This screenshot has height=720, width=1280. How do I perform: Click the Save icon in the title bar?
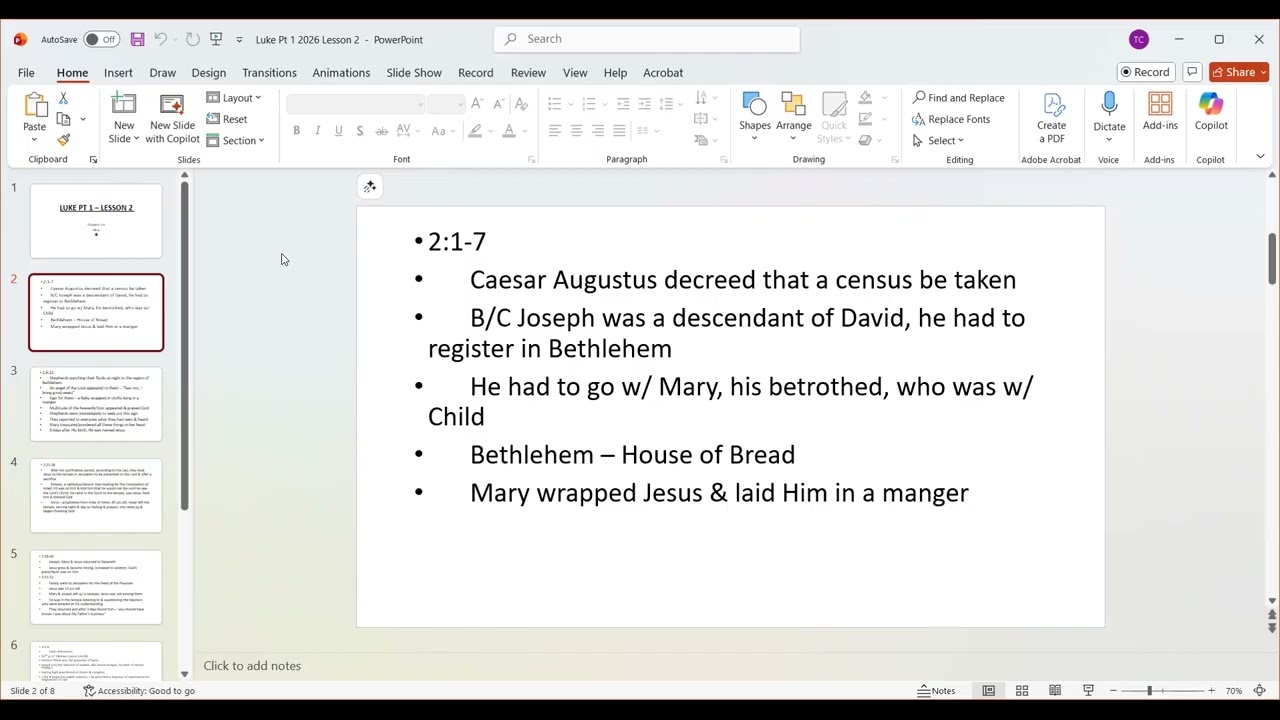(138, 39)
